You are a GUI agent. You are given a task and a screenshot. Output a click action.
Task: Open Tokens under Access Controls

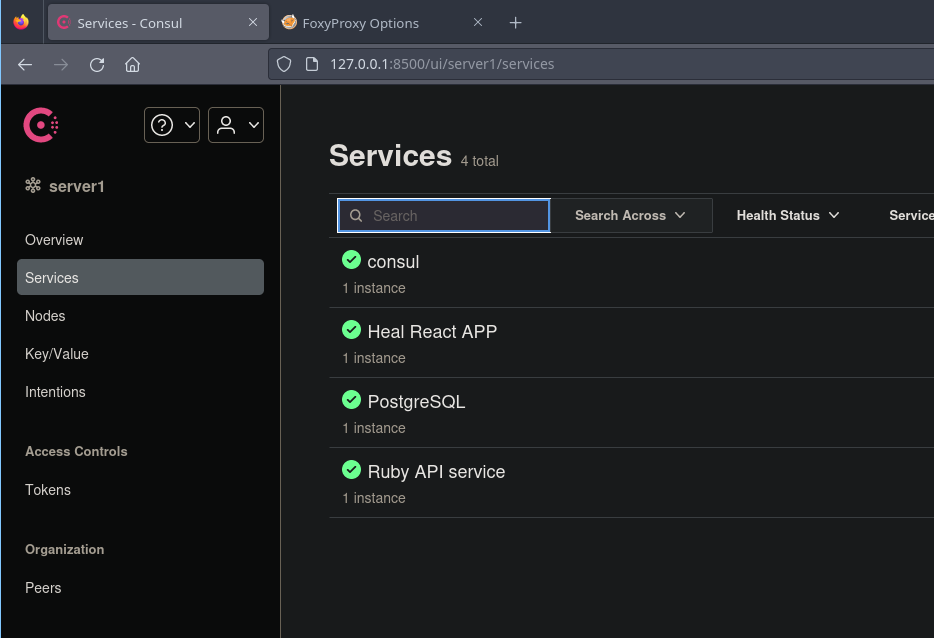click(x=48, y=490)
